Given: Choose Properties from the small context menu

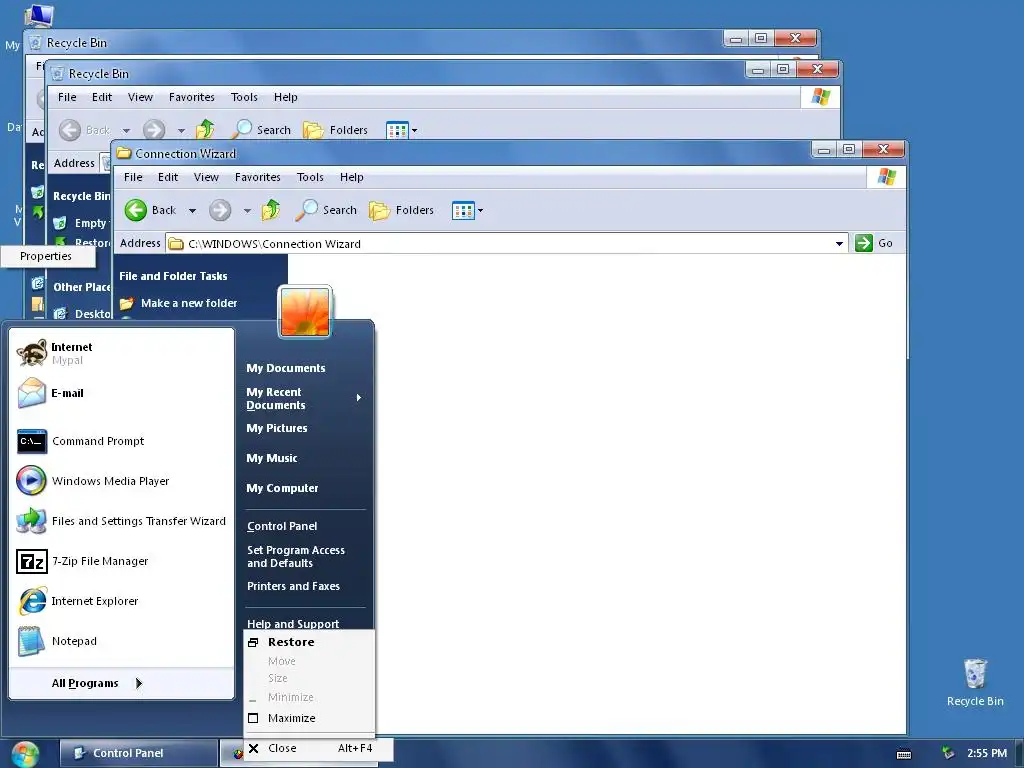Looking at the screenshot, I should [x=48, y=256].
